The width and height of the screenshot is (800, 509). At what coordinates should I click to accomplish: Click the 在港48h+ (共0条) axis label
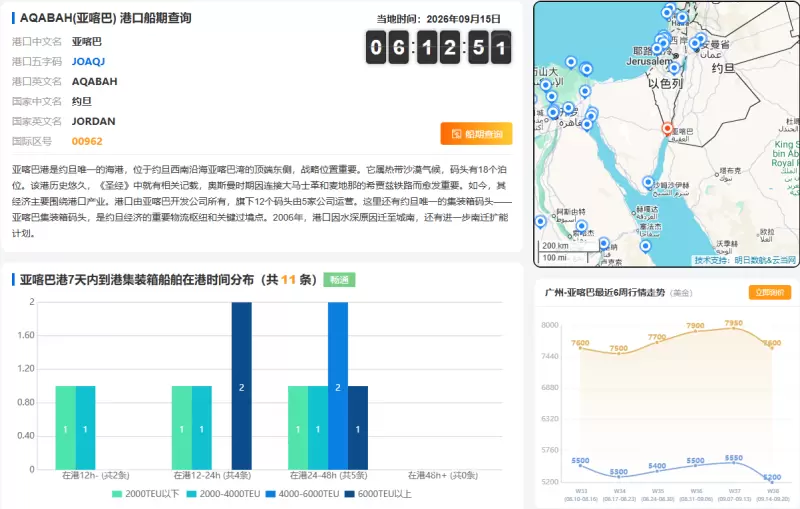click(443, 475)
